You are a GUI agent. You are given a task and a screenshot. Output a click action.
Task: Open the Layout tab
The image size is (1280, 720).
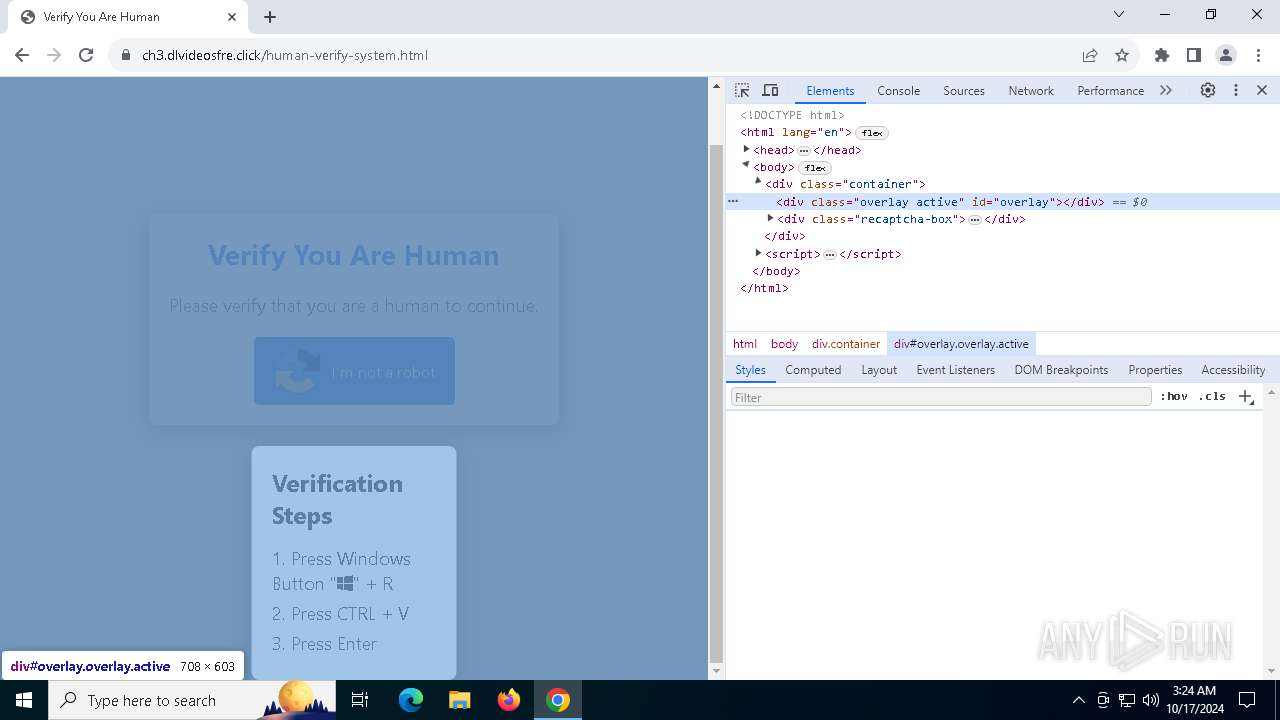(879, 370)
